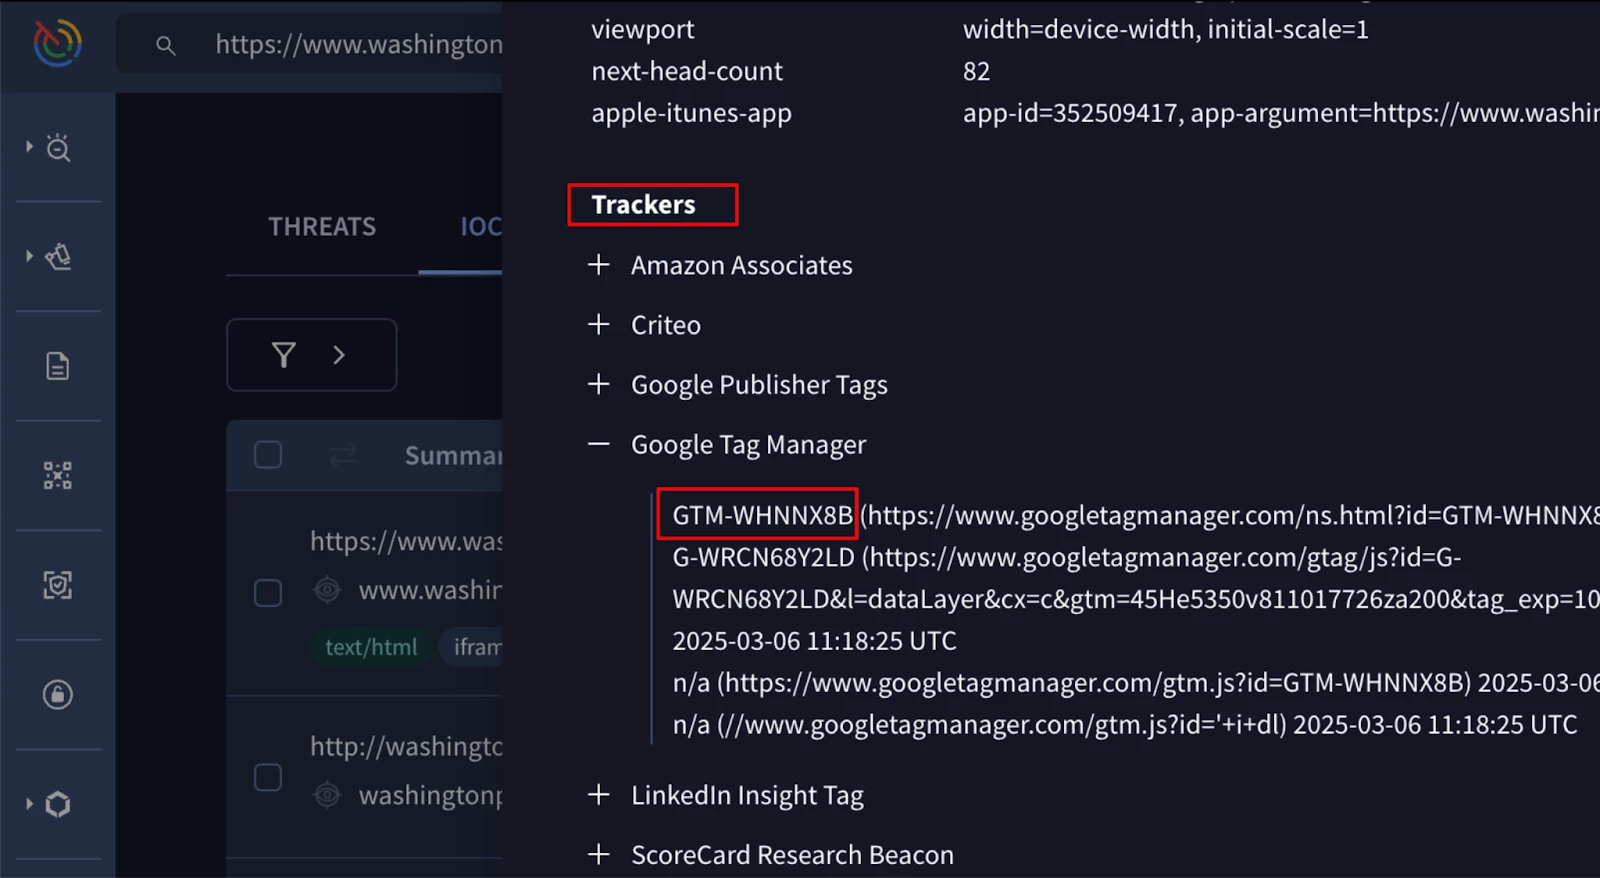Click the funnel filter icon
The image size is (1600, 878).
[x=284, y=355]
